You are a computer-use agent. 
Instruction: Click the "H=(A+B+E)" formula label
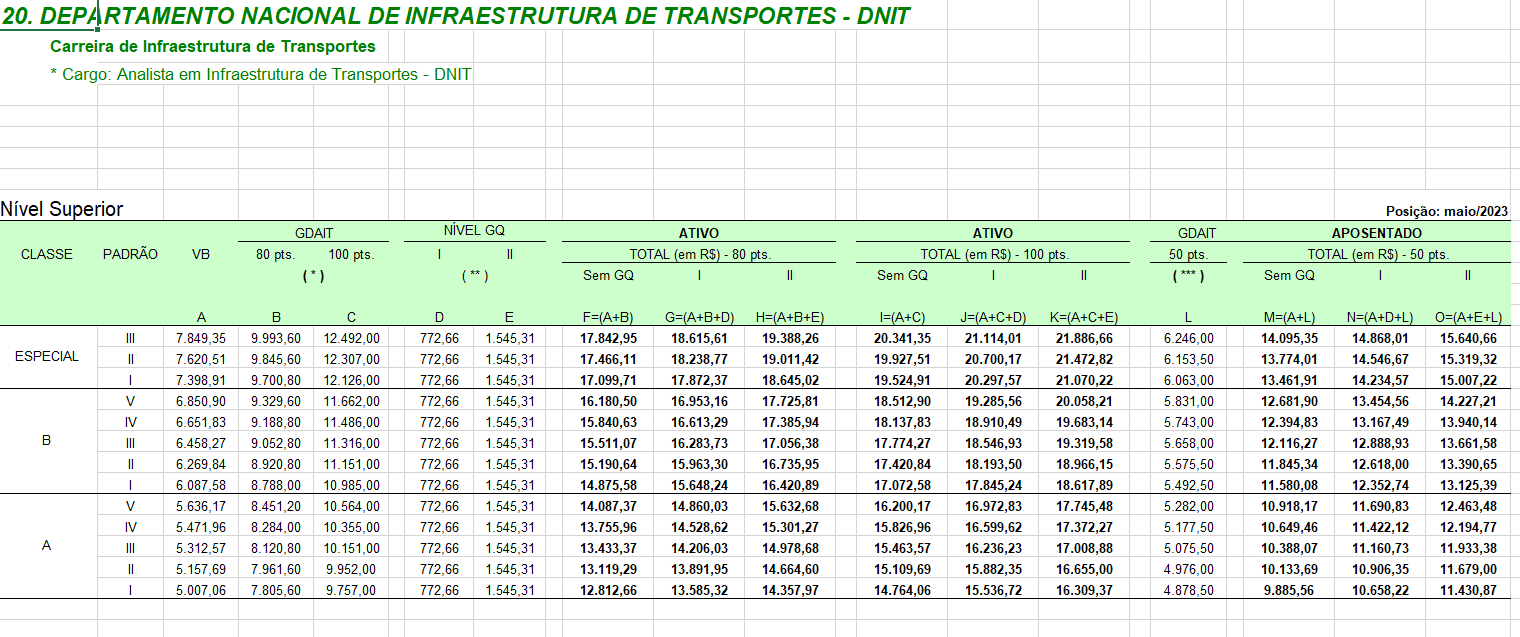point(790,317)
